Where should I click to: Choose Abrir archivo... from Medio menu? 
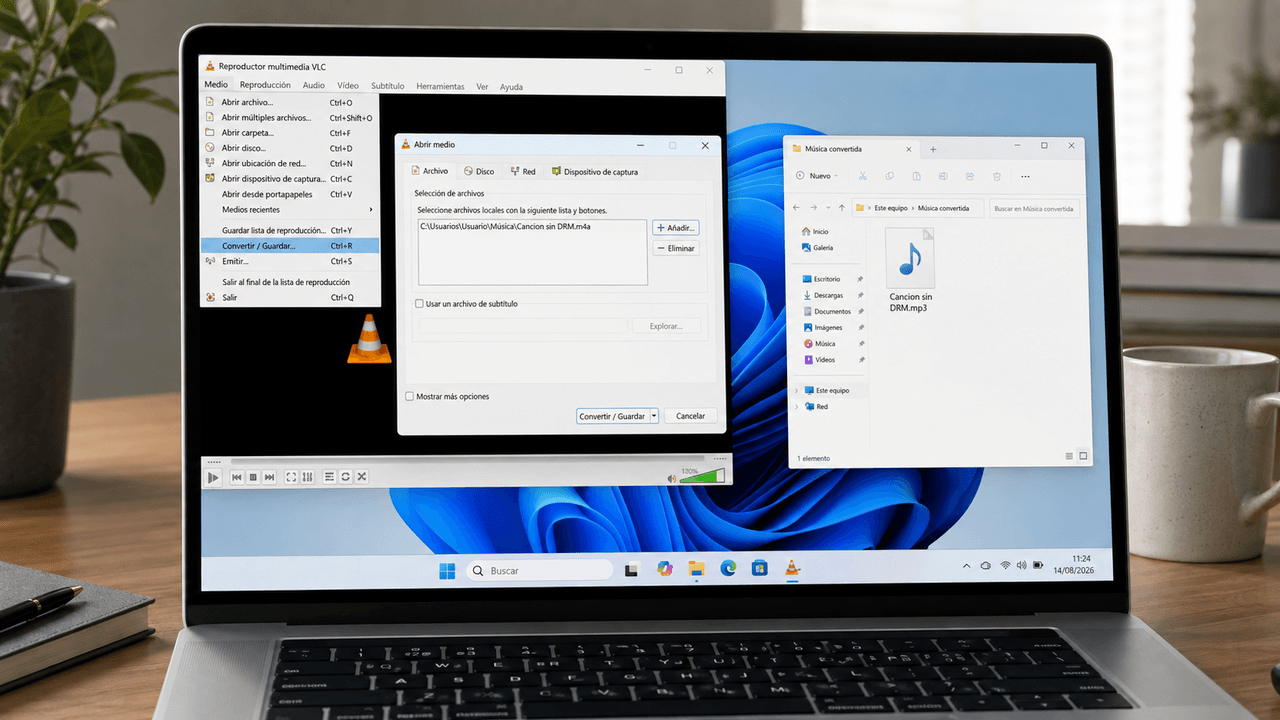290,102
